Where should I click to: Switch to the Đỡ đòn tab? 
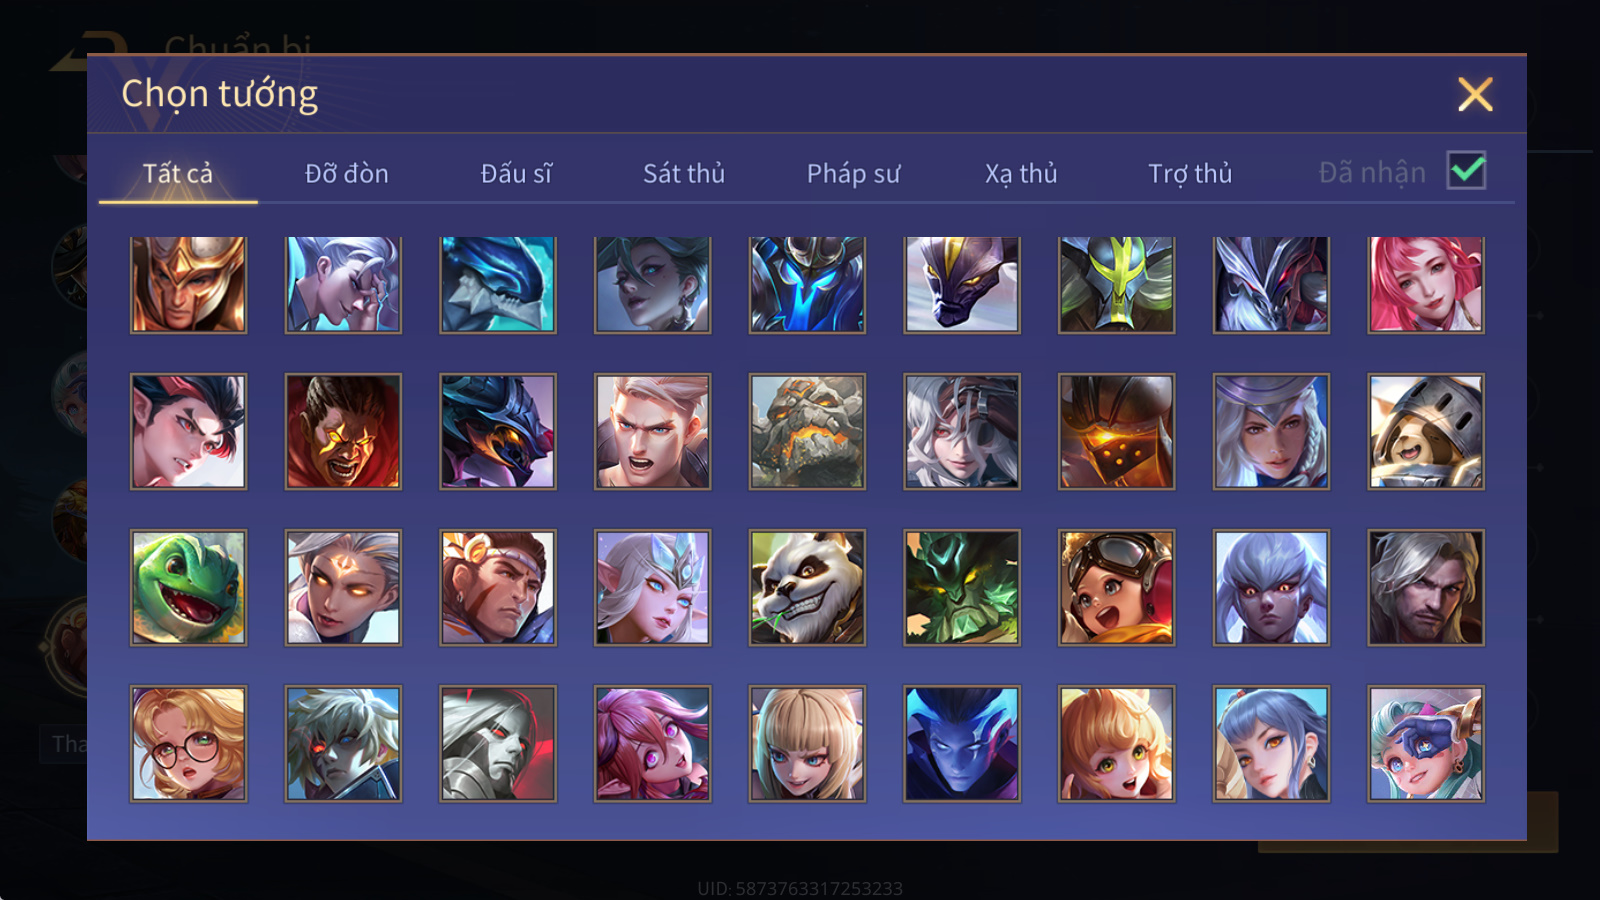click(x=346, y=173)
